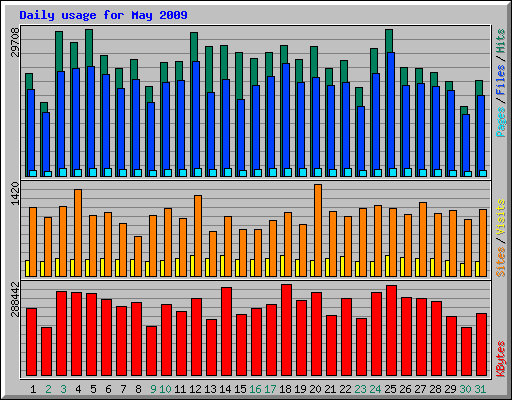This screenshot has width=512, height=400.
Task: Click day 4 on the x-axis
Action: [78, 389]
